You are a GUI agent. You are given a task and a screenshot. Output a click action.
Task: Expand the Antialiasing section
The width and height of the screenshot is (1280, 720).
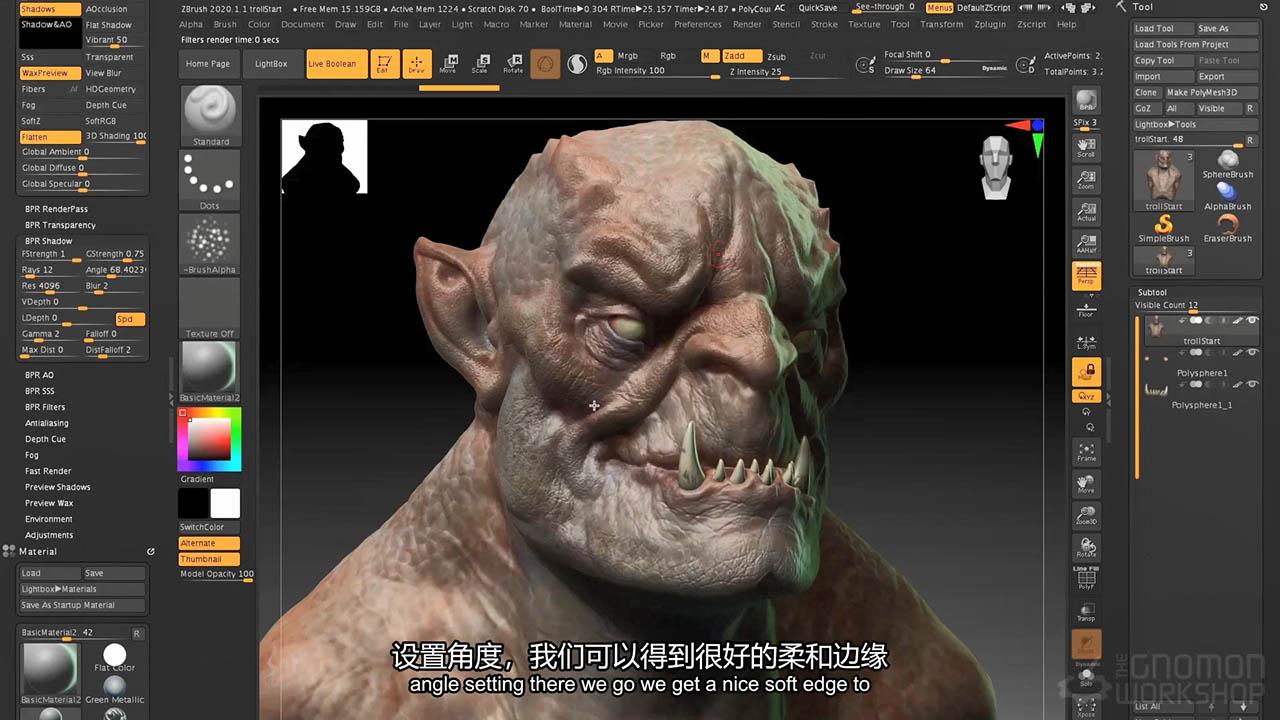[x=47, y=423]
